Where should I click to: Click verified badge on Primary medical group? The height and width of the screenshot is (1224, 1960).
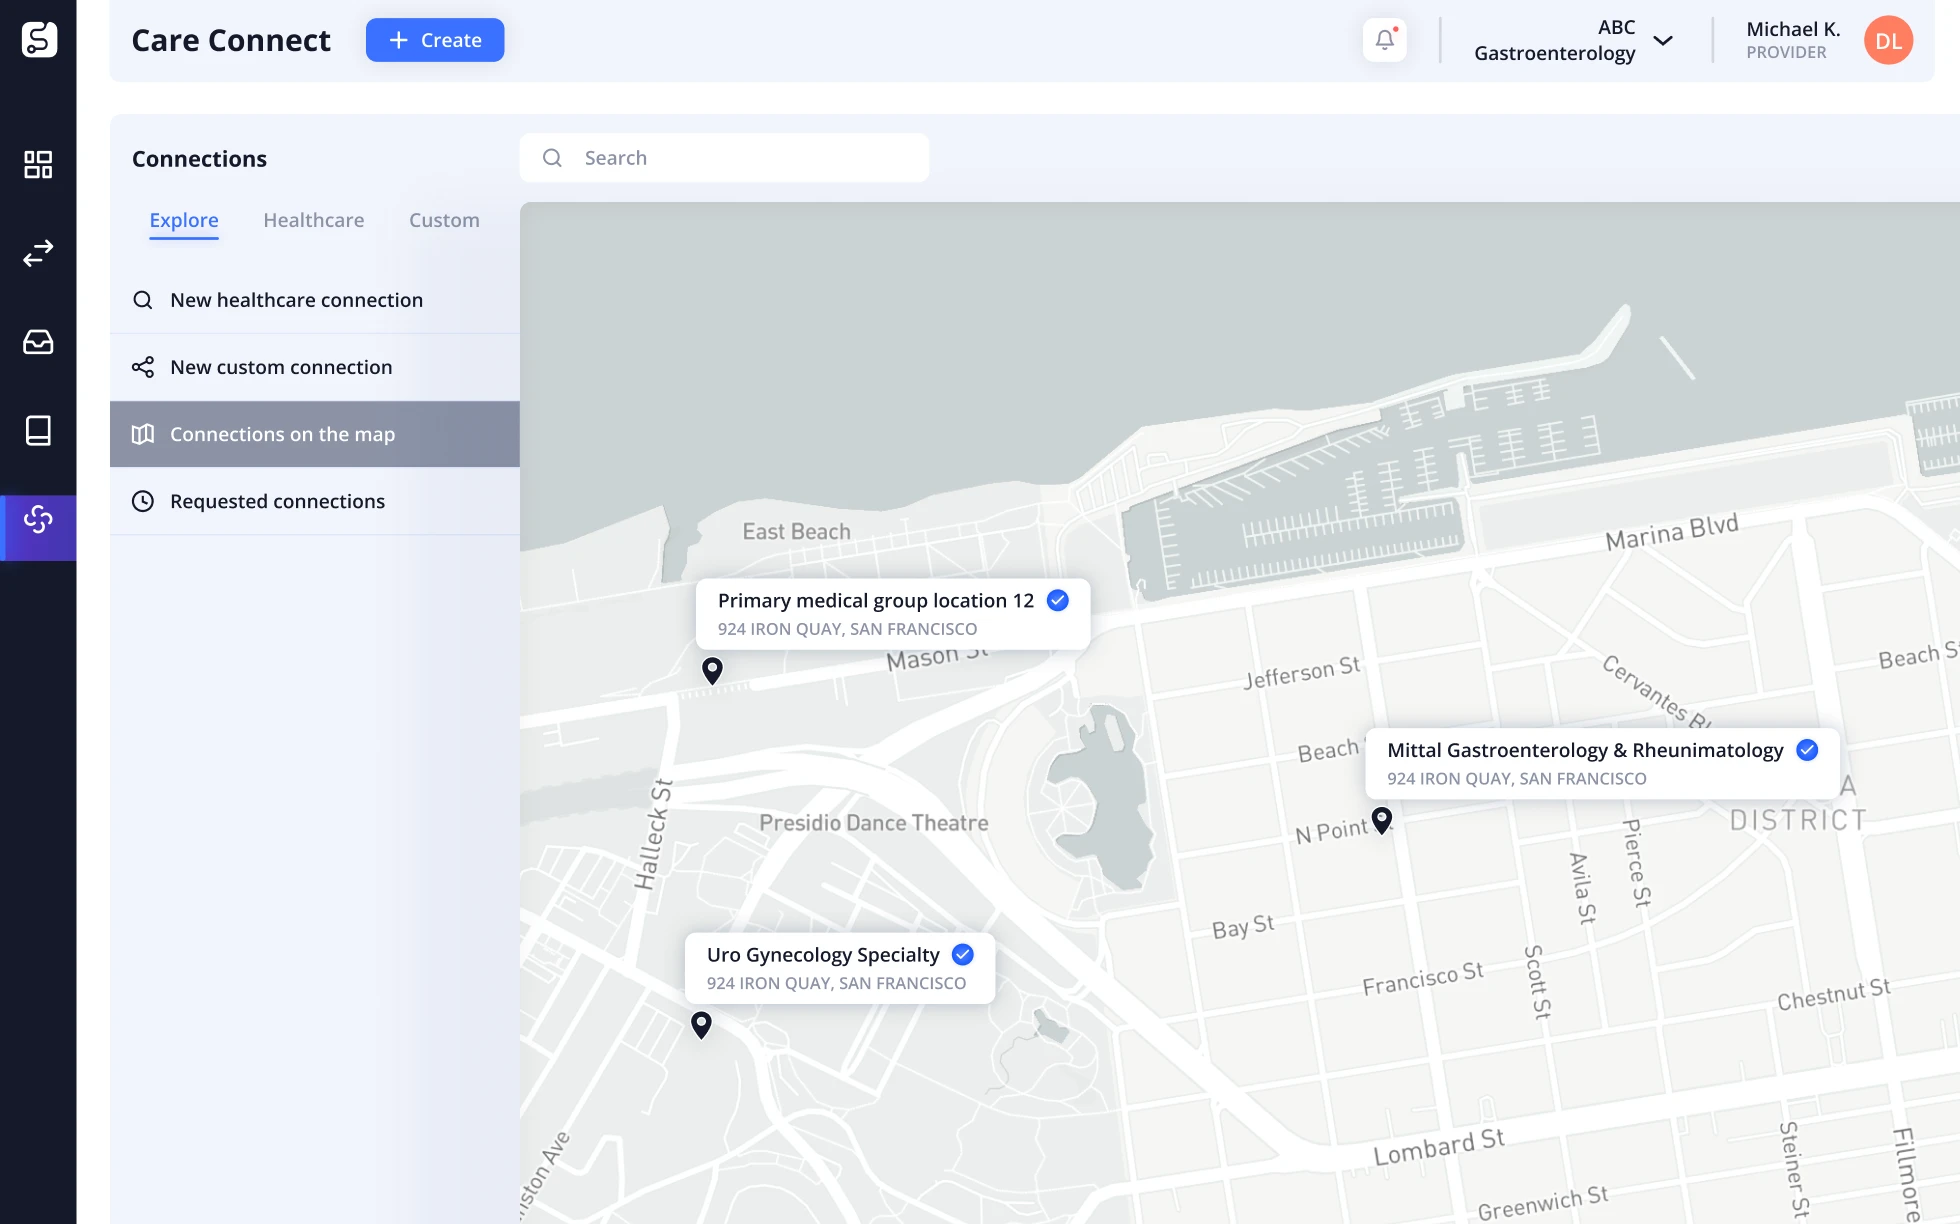pyautogui.click(x=1057, y=600)
